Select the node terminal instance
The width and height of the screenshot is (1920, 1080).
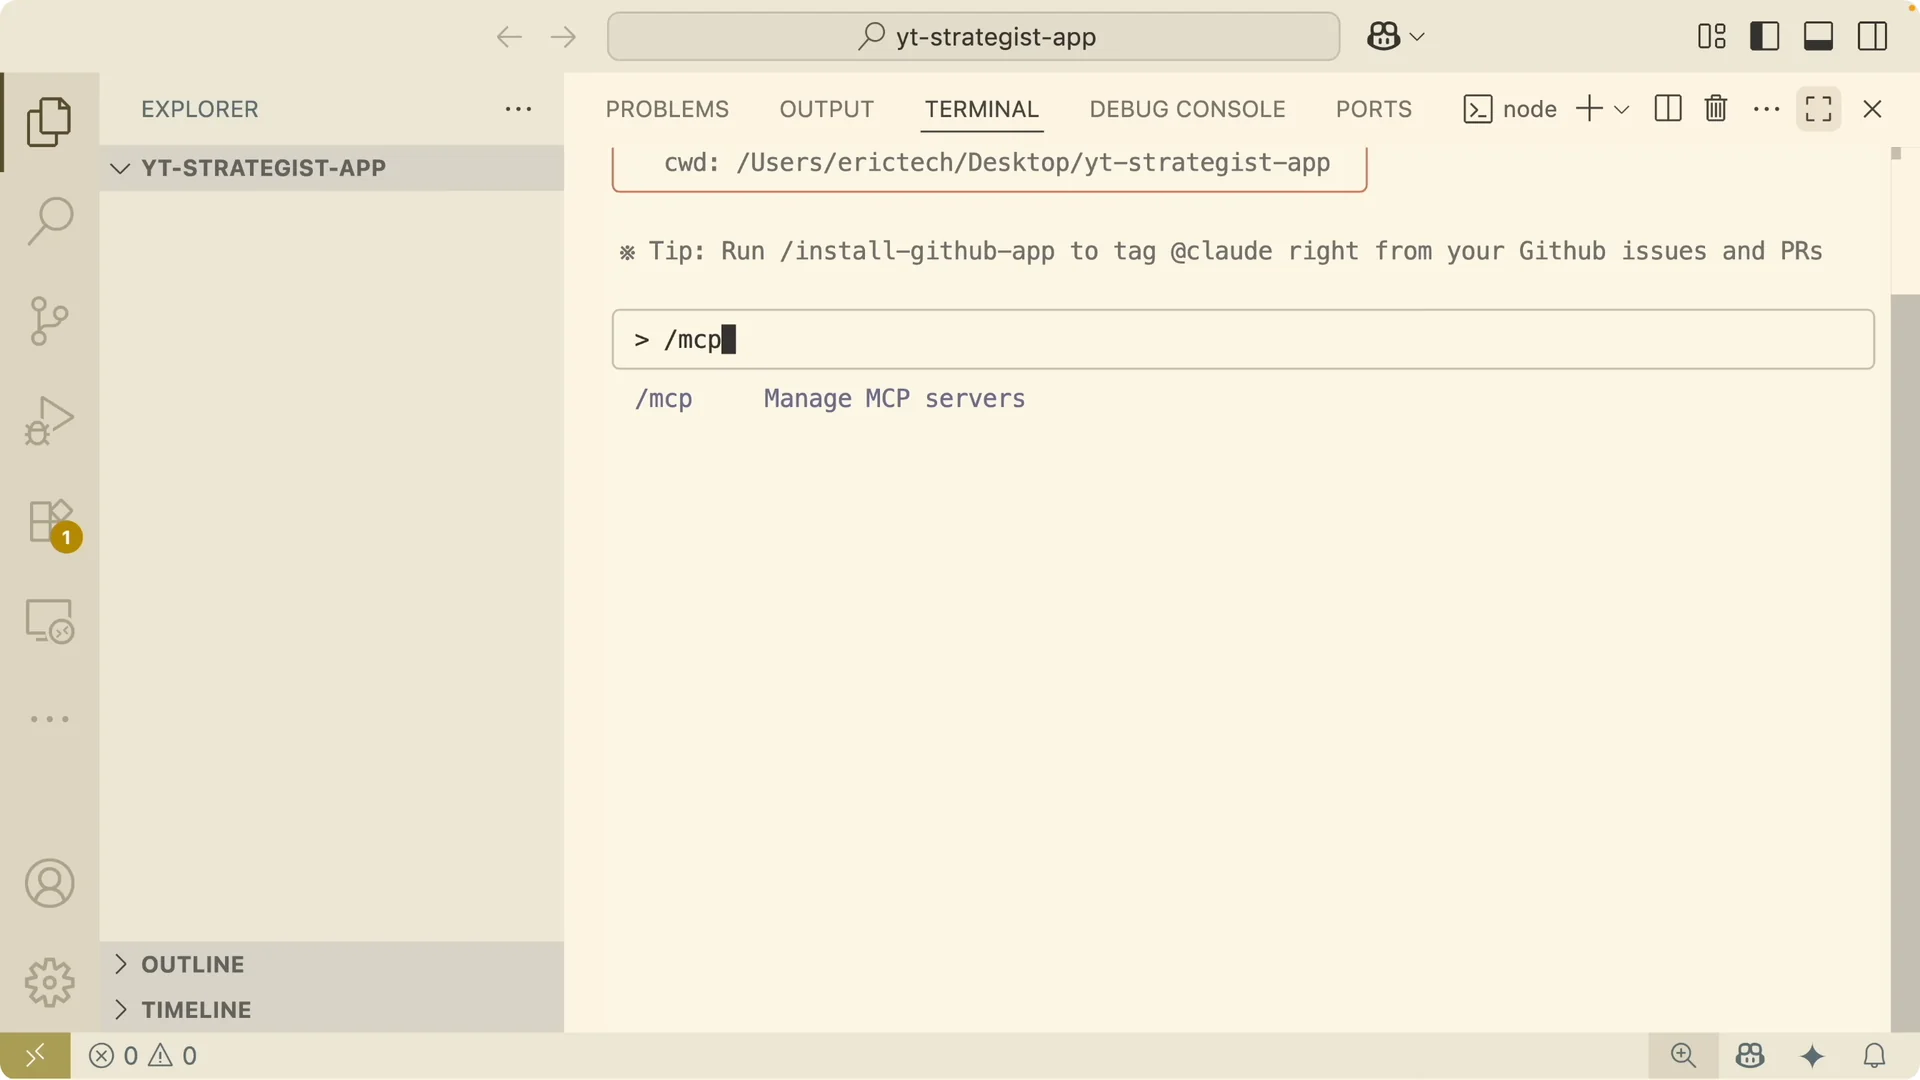pos(1510,109)
